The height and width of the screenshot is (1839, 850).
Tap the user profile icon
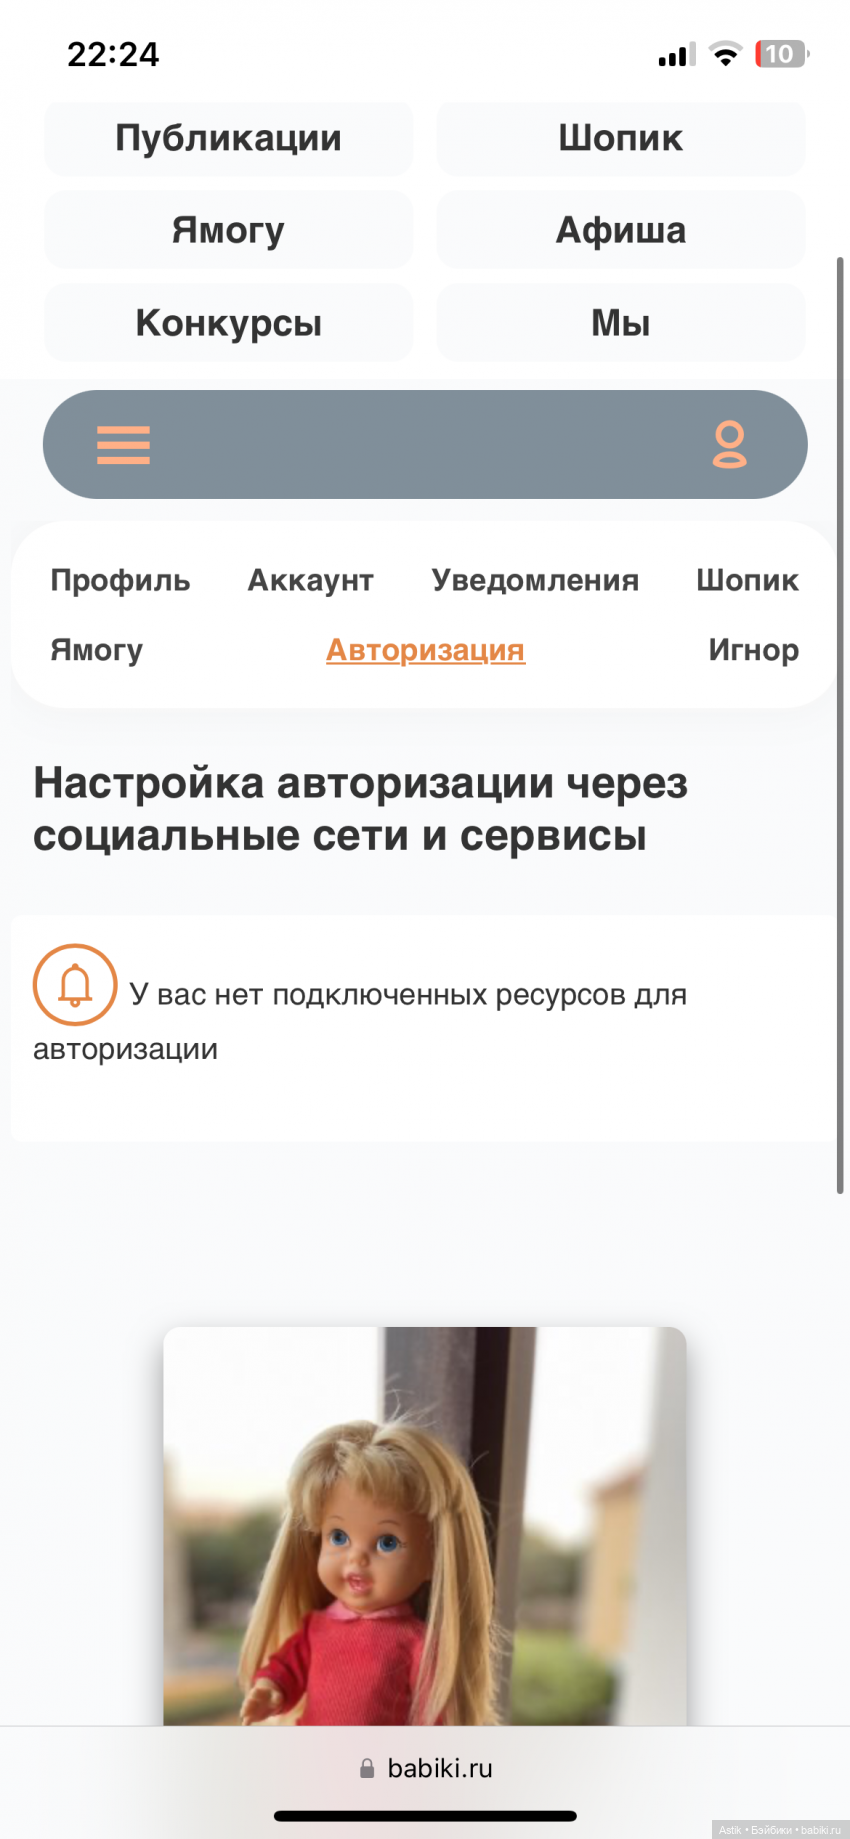coord(729,445)
